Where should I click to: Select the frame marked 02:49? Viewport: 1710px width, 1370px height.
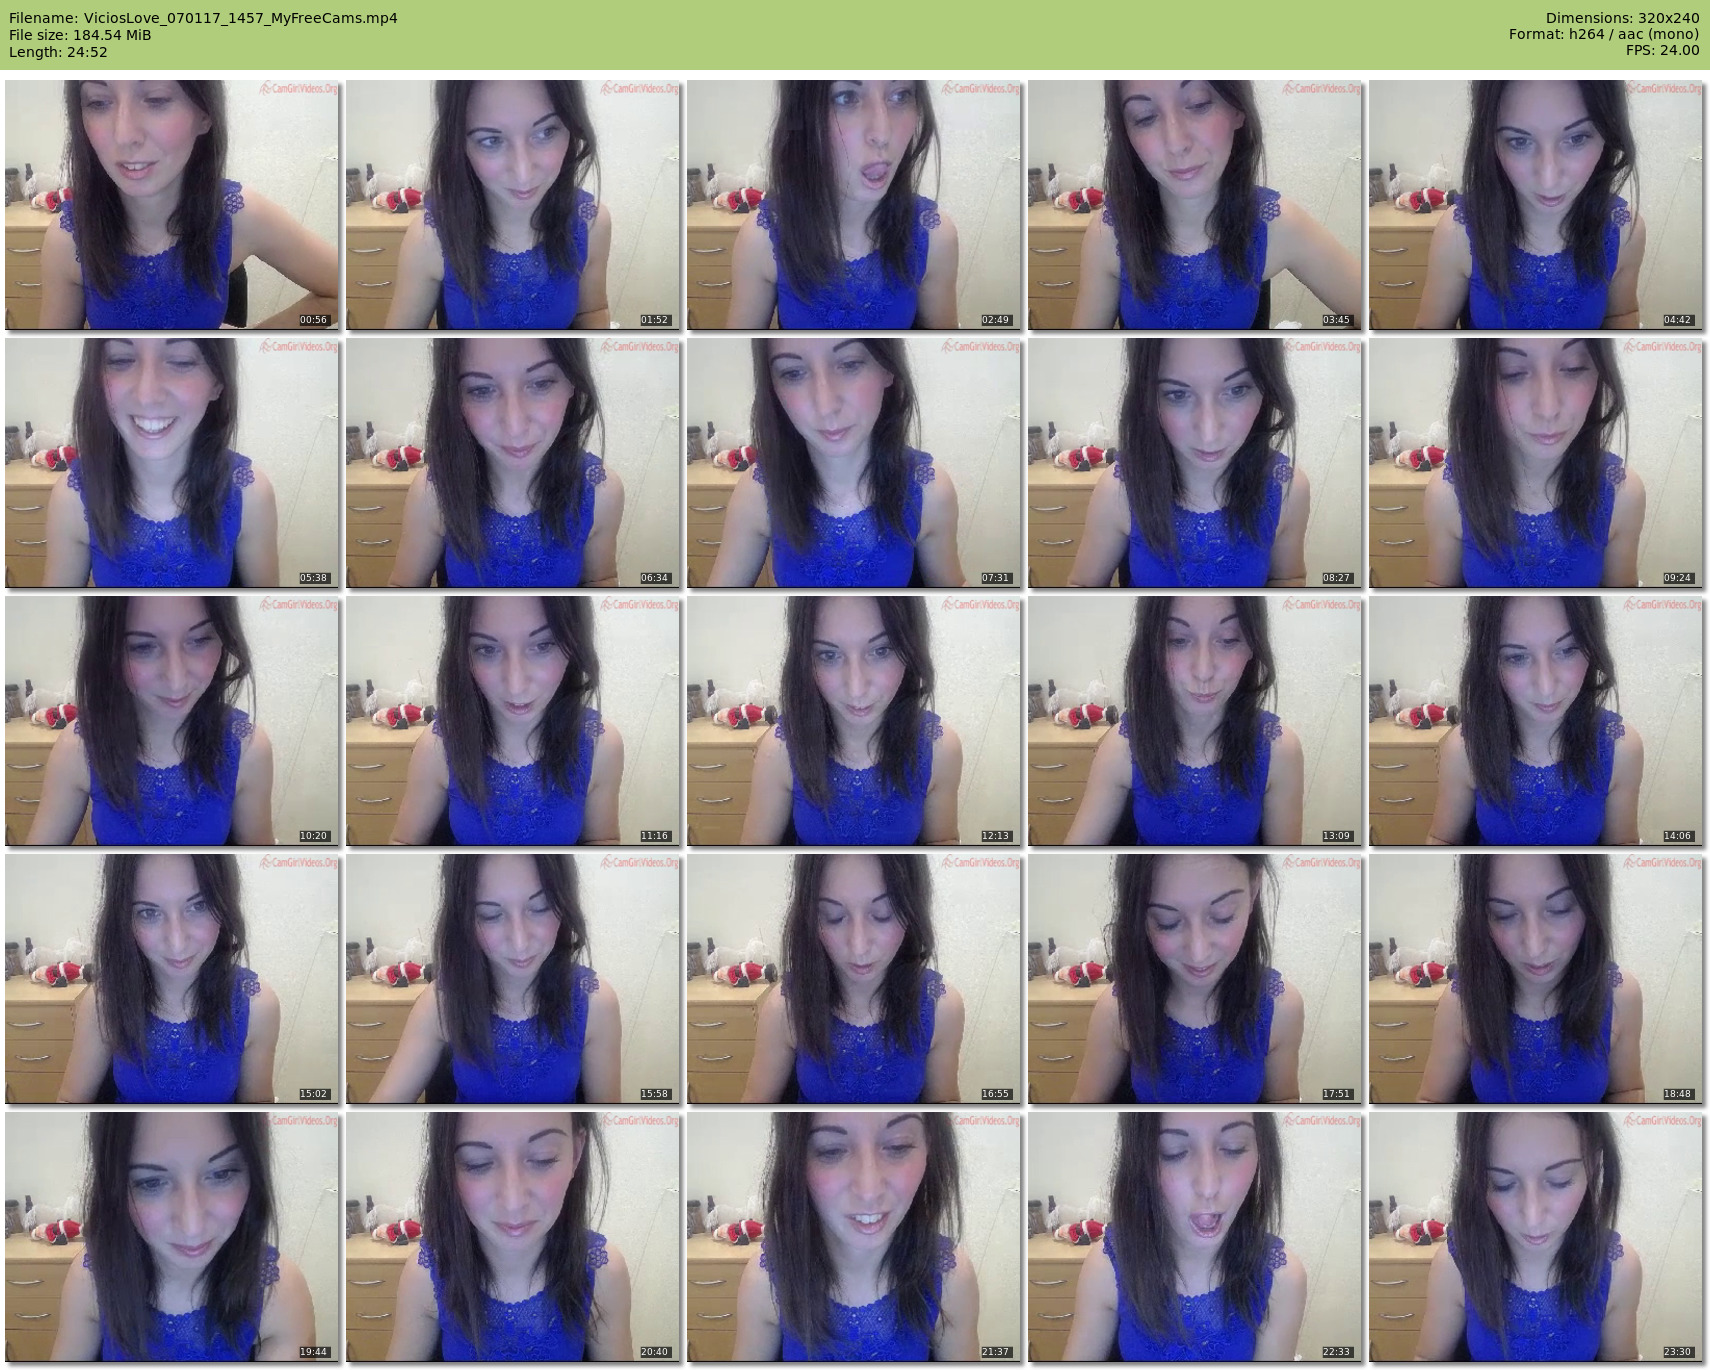[x=853, y=205]
